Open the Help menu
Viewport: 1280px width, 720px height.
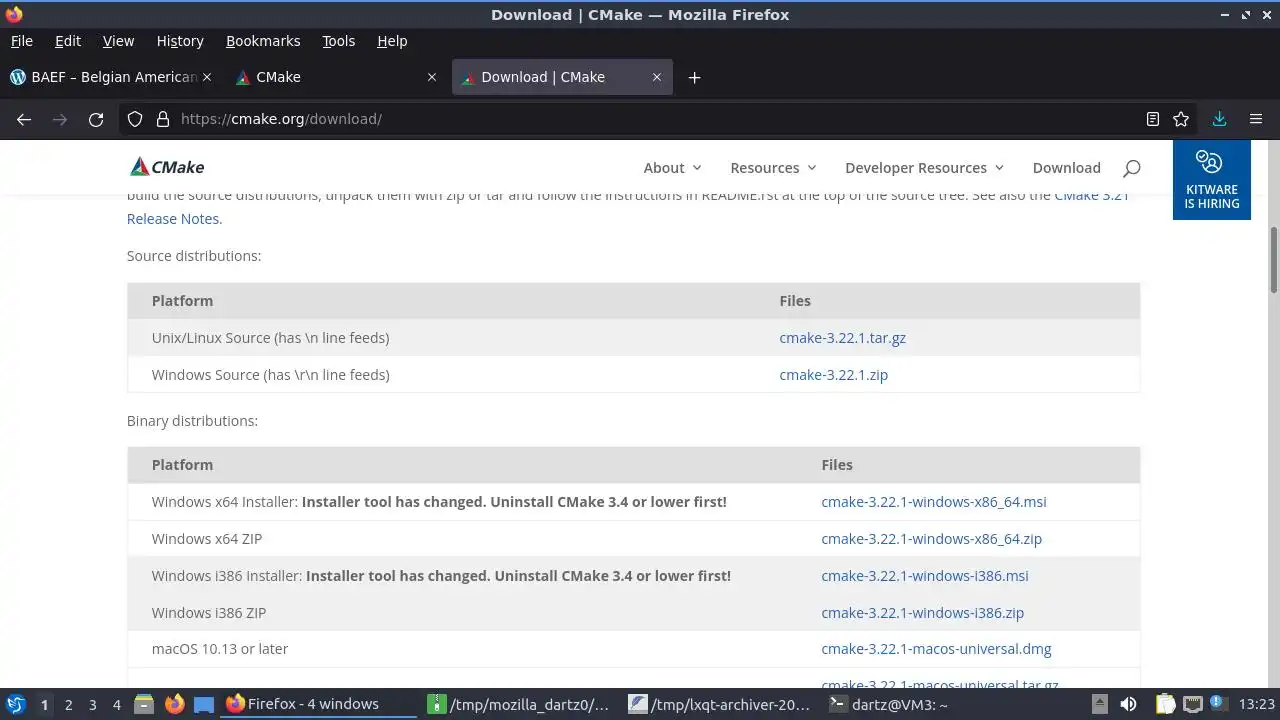[392, 41]
